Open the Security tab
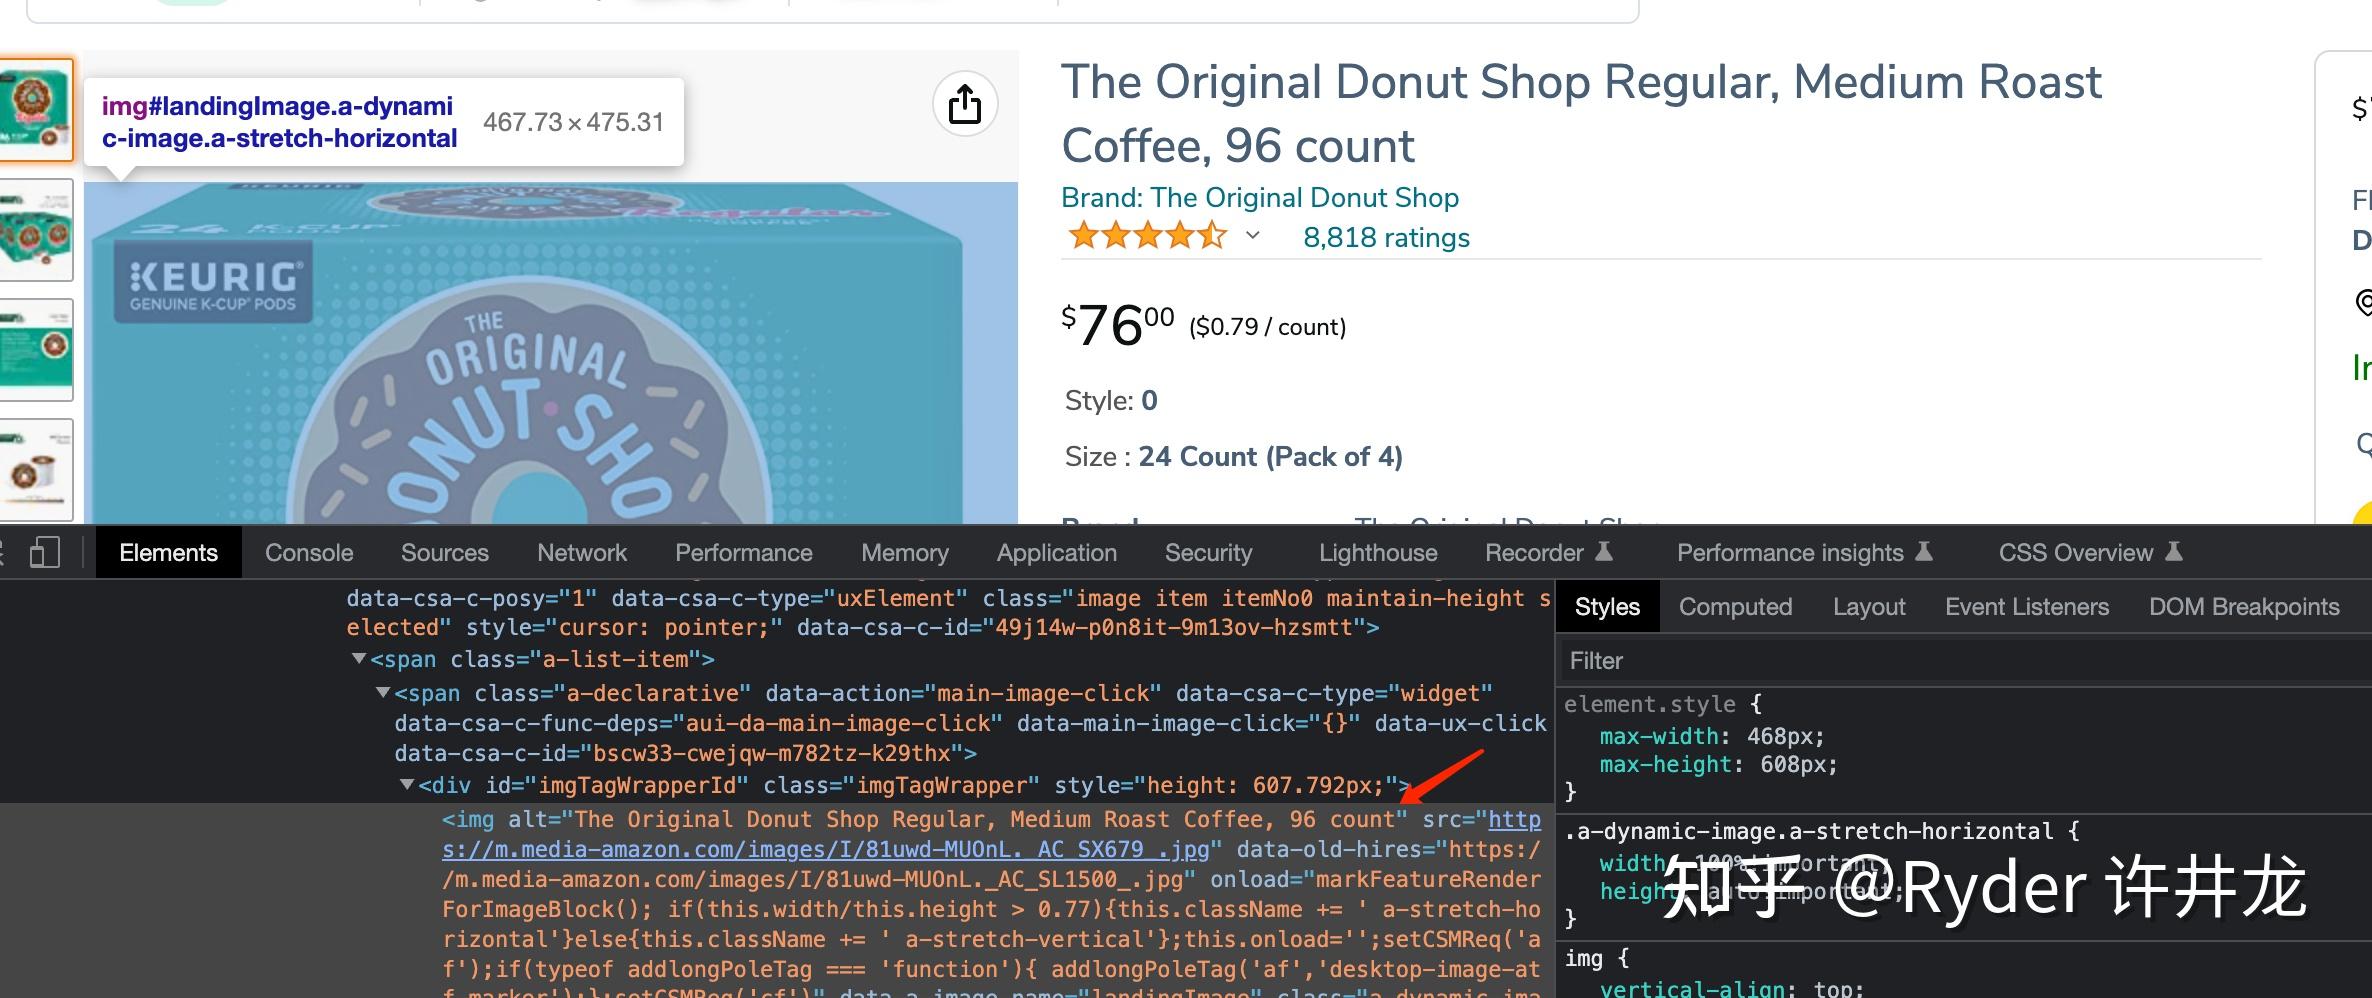 1208,553
